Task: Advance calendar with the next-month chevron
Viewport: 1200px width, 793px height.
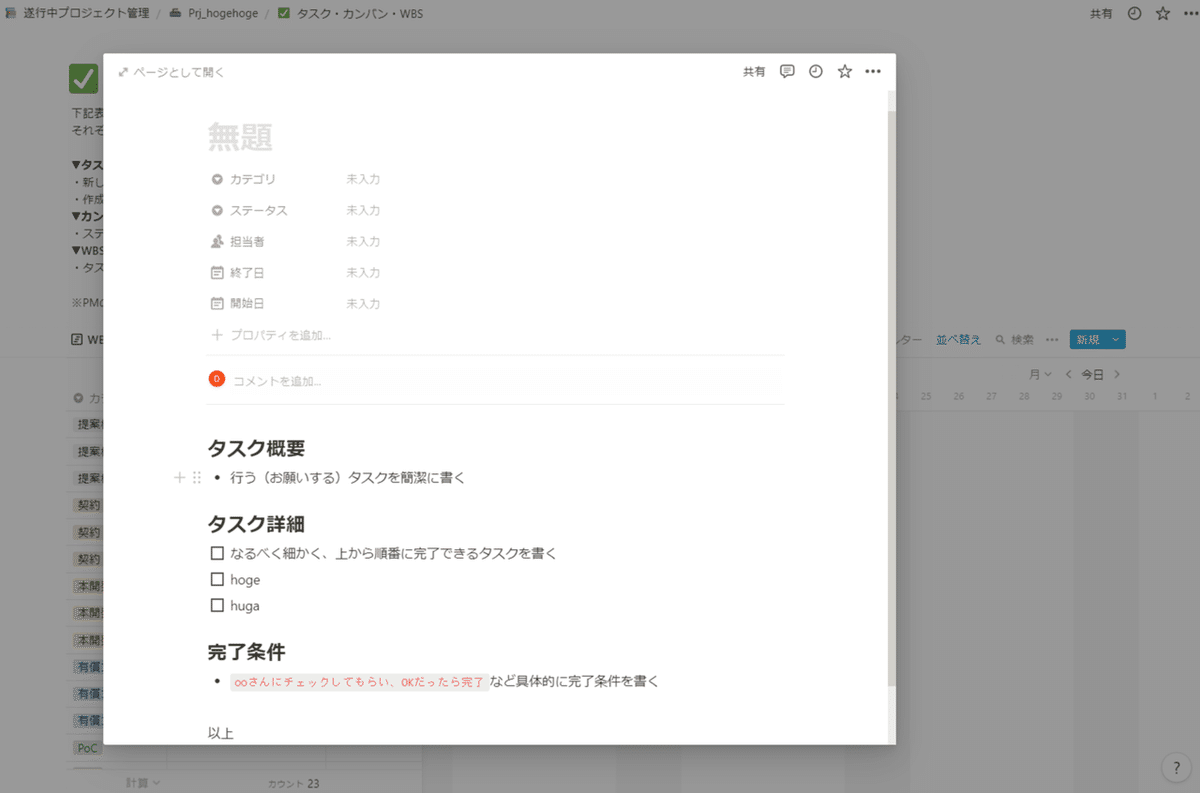Action: click(1118, 374)
